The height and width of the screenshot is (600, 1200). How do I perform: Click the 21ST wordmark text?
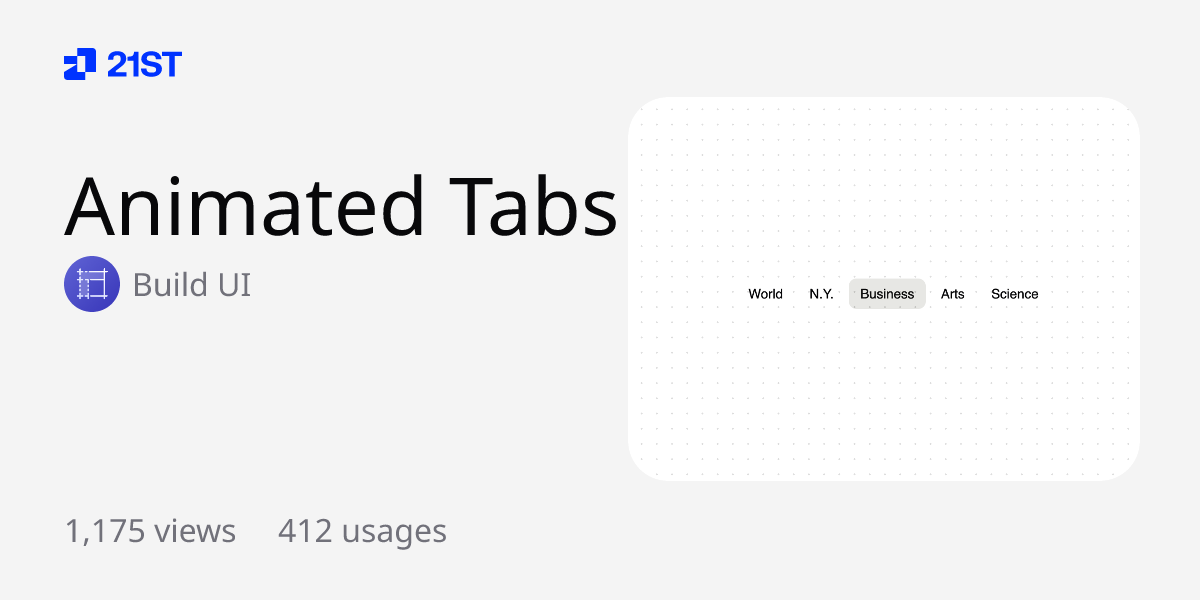145,64
